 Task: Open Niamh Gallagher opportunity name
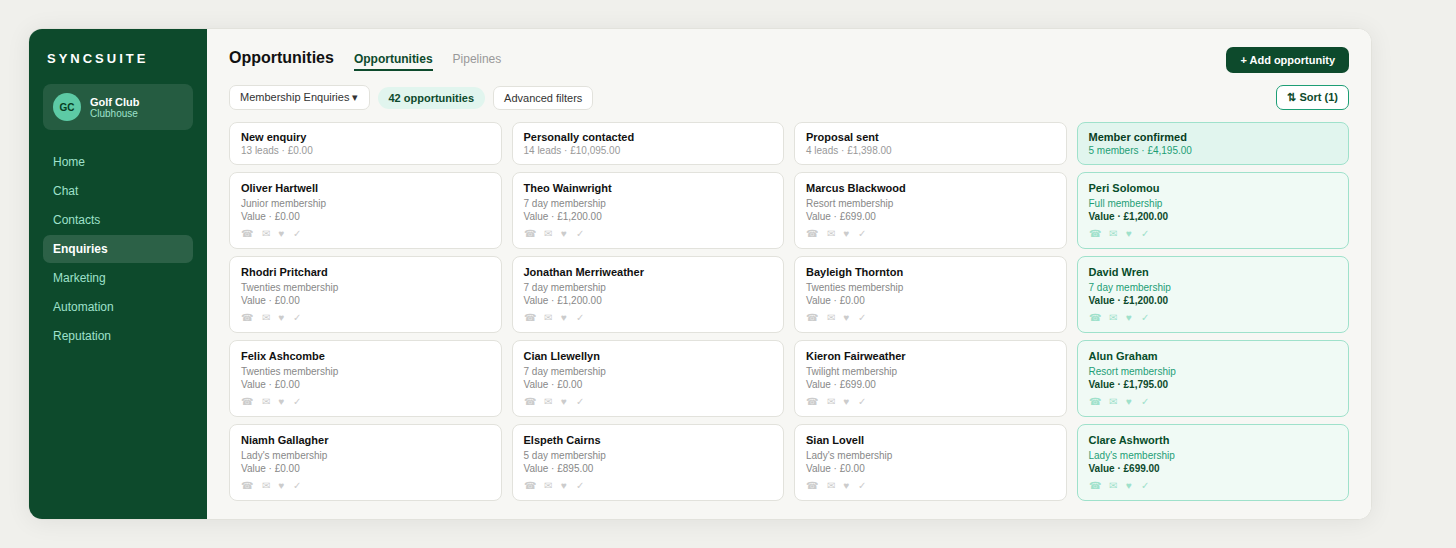tap(285, 440)
